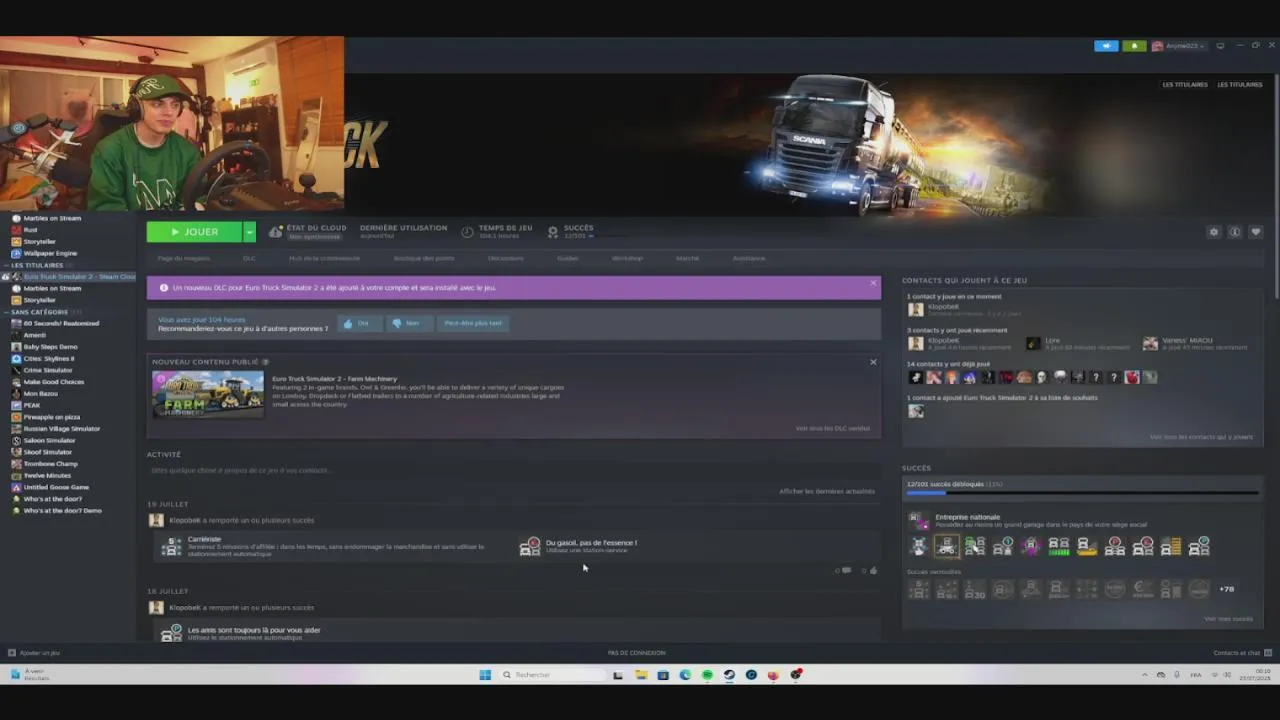This screenshot has width=1280, height=720.
Task: Open the account name dropdown in title bar
Action: 1179,46
